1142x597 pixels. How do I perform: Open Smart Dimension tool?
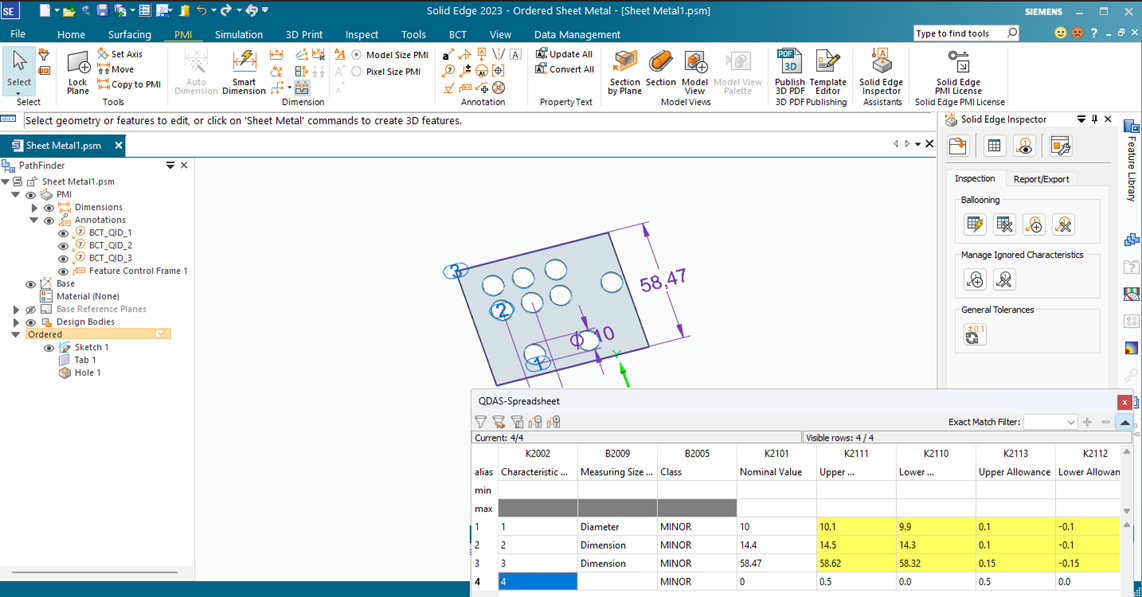244,72
